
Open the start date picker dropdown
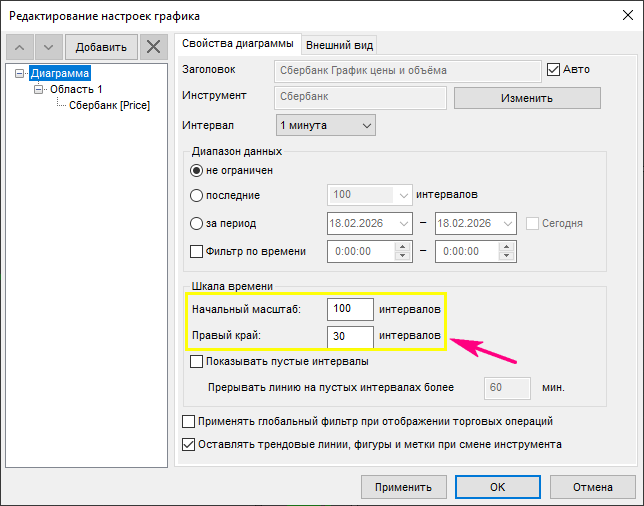tap(404, 223)
